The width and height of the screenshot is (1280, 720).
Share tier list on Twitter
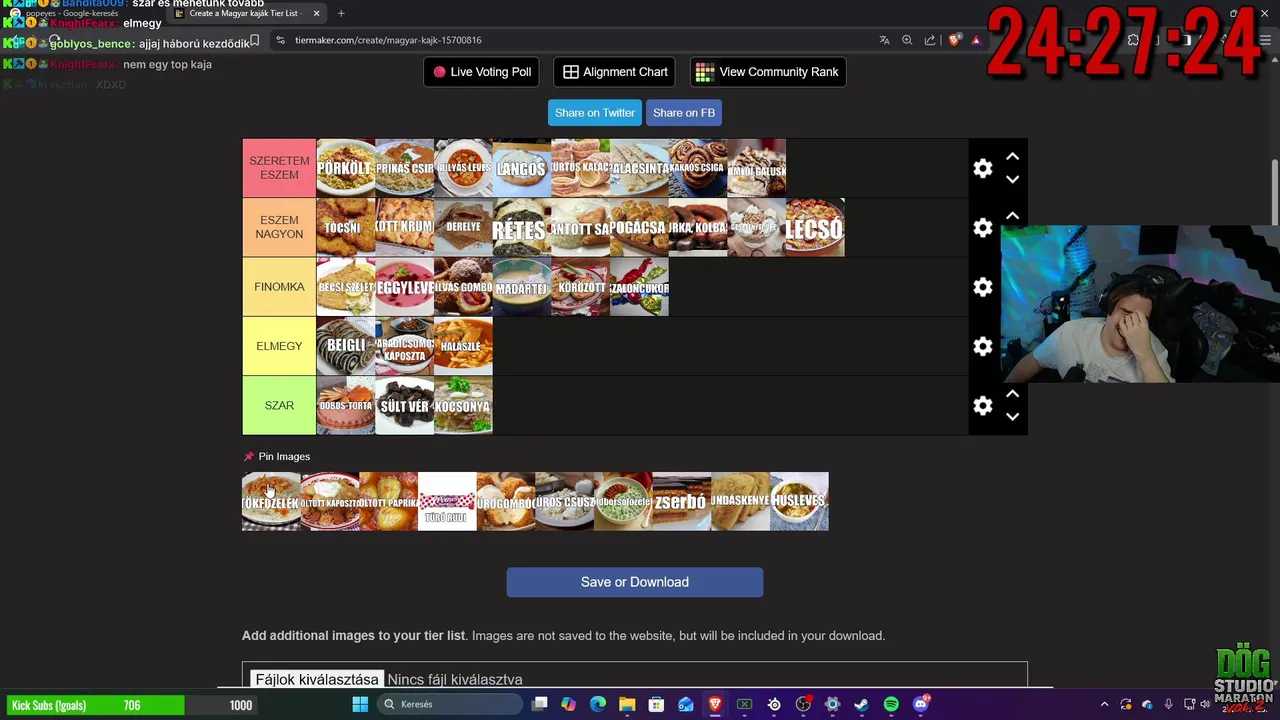[595, 113]
